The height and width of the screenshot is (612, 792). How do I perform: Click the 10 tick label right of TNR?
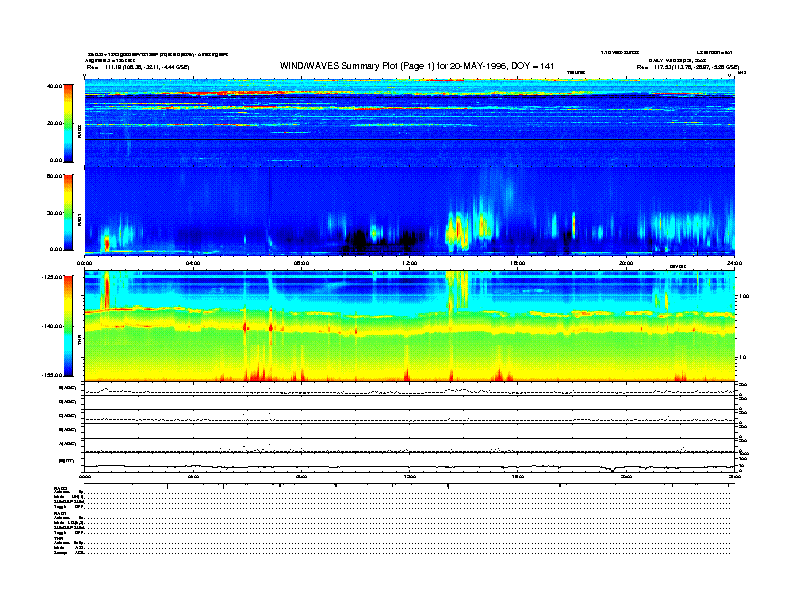742,357
